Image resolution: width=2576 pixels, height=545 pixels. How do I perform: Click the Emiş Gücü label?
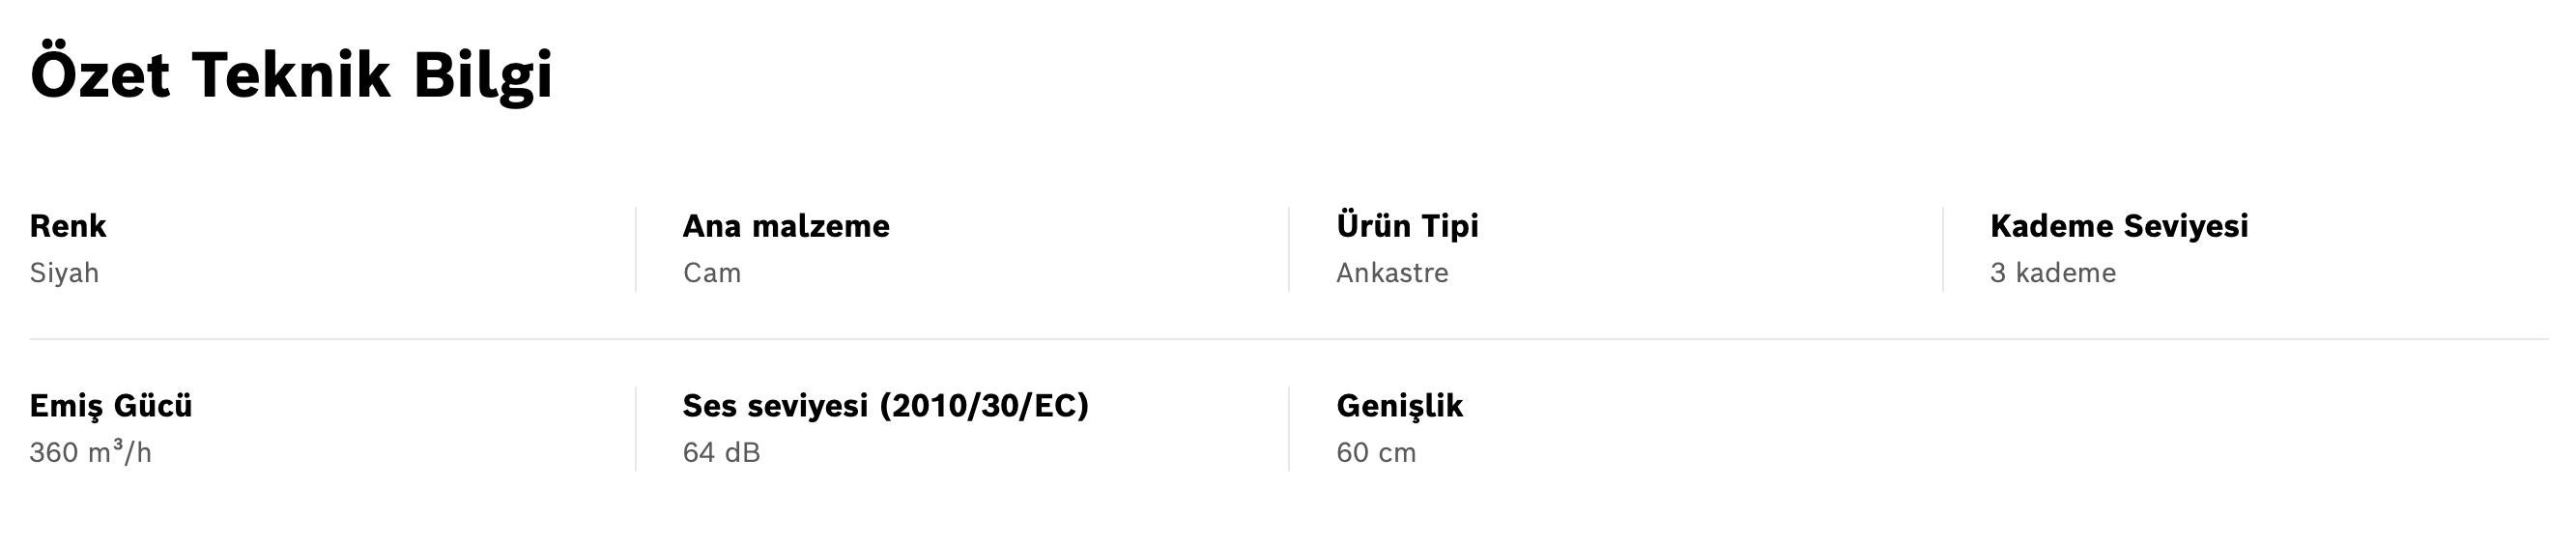[111, 406]
